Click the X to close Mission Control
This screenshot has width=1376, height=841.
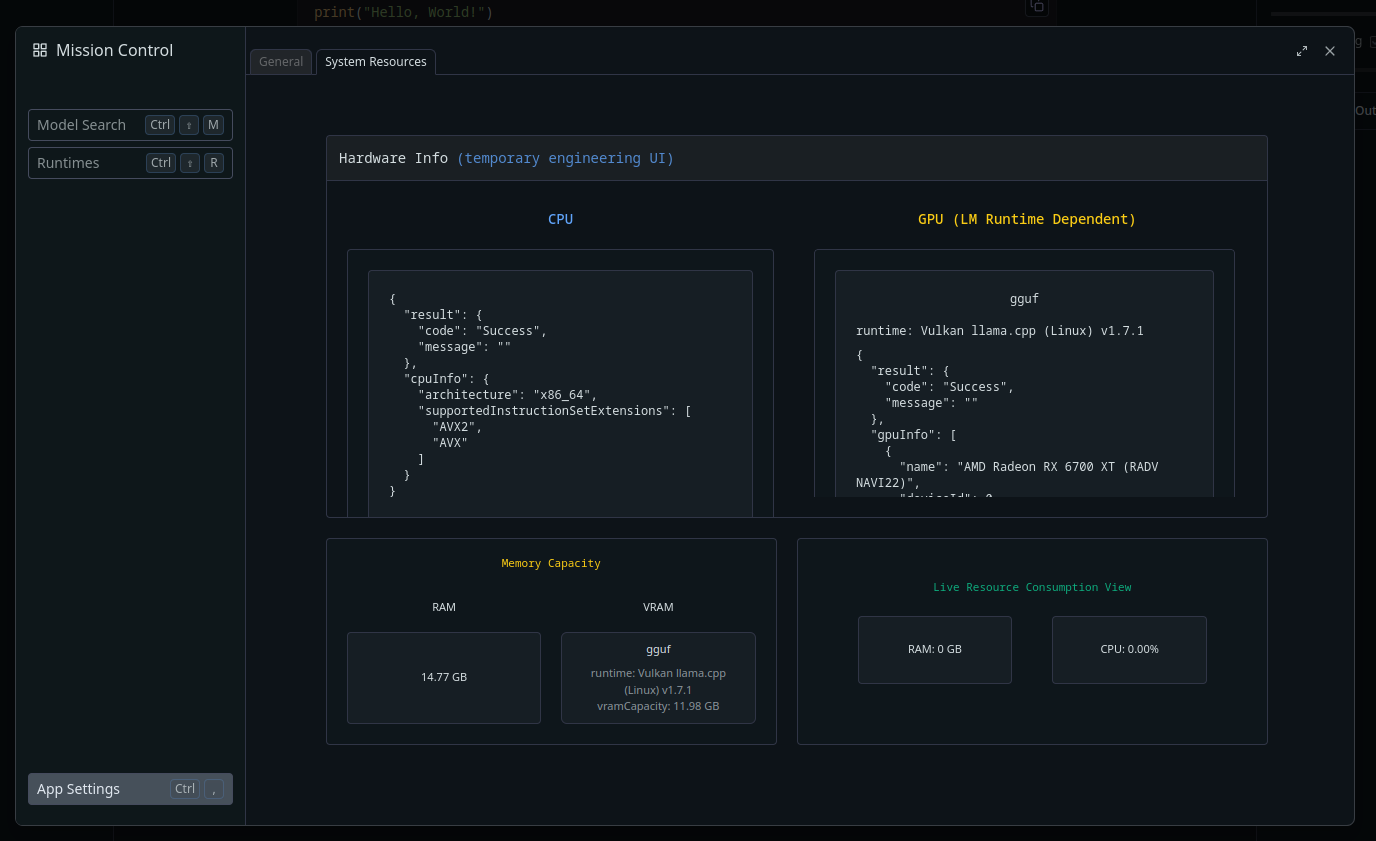tap(1330, 50)
